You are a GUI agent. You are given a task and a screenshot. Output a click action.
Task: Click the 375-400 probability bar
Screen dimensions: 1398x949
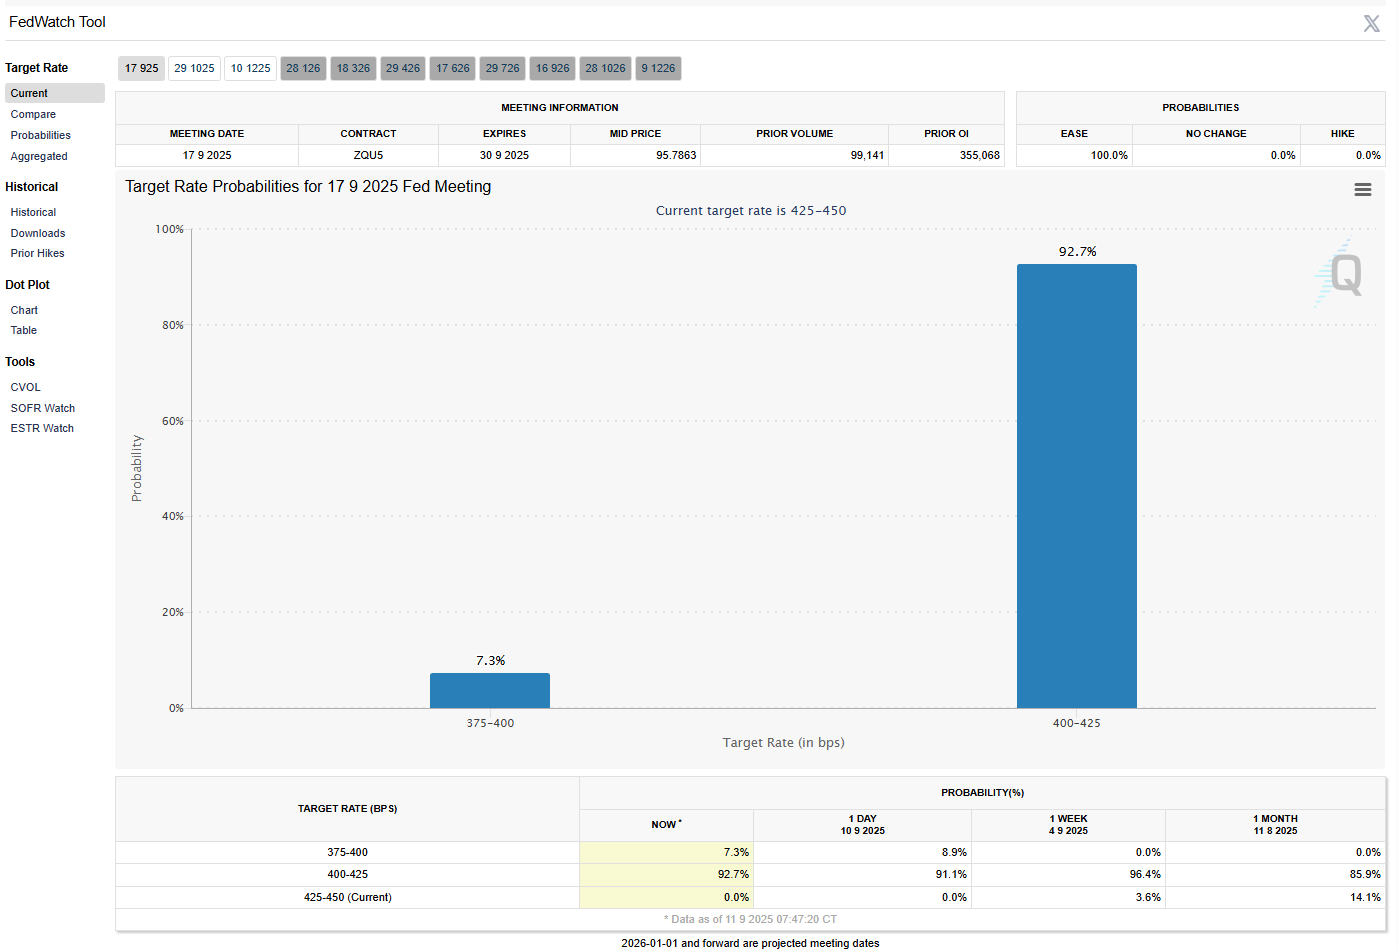coord(490,690)
